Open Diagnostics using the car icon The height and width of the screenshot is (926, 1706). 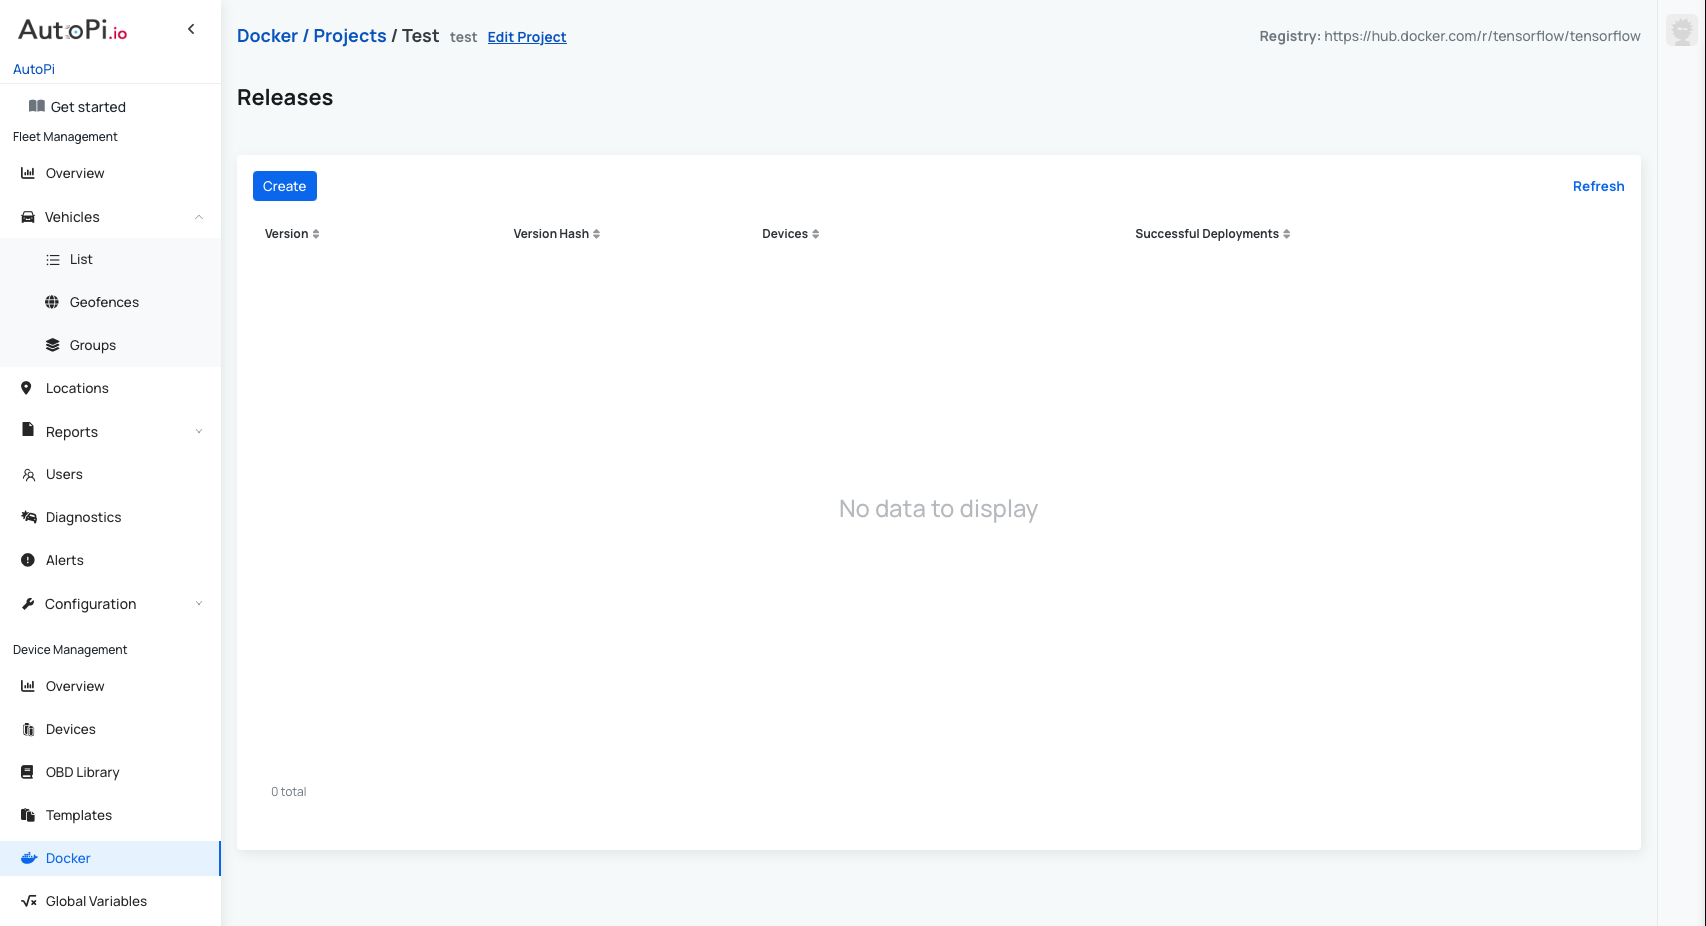27,517
